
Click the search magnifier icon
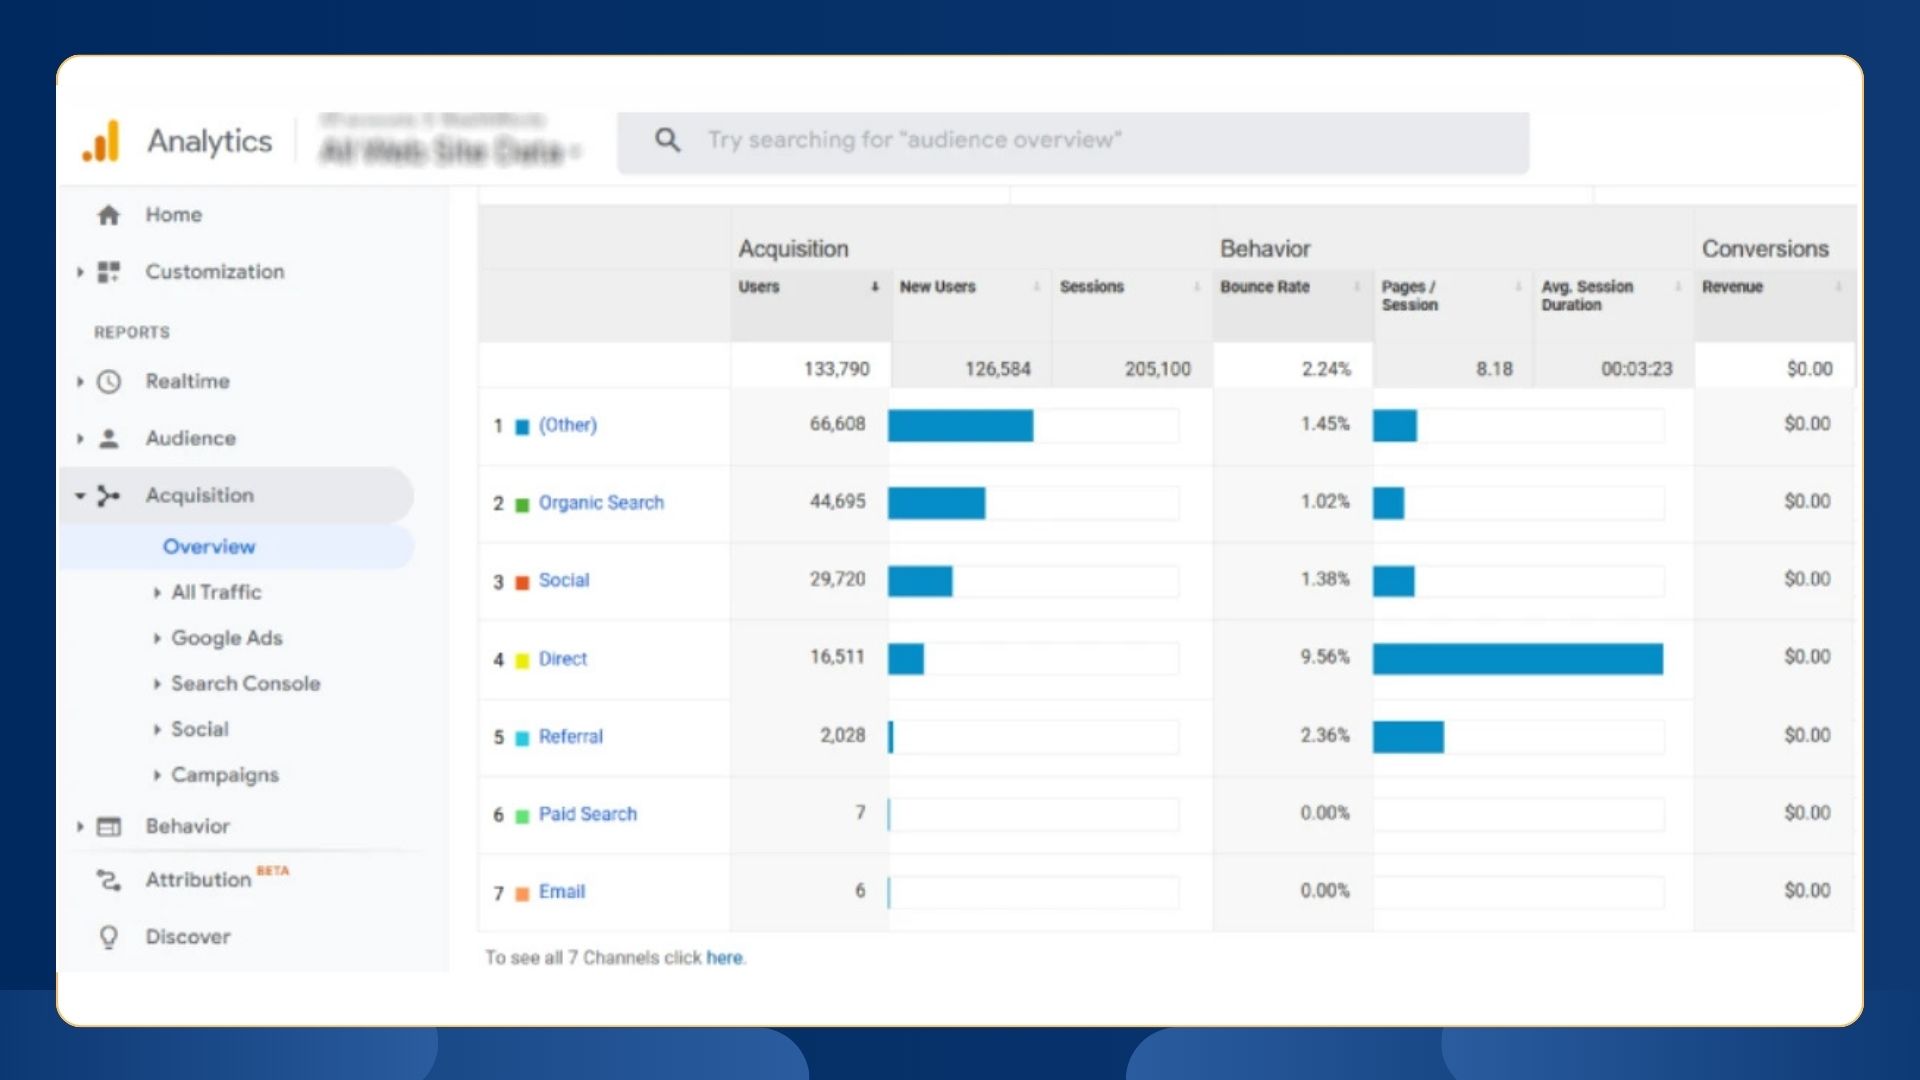tap(667, 140)
